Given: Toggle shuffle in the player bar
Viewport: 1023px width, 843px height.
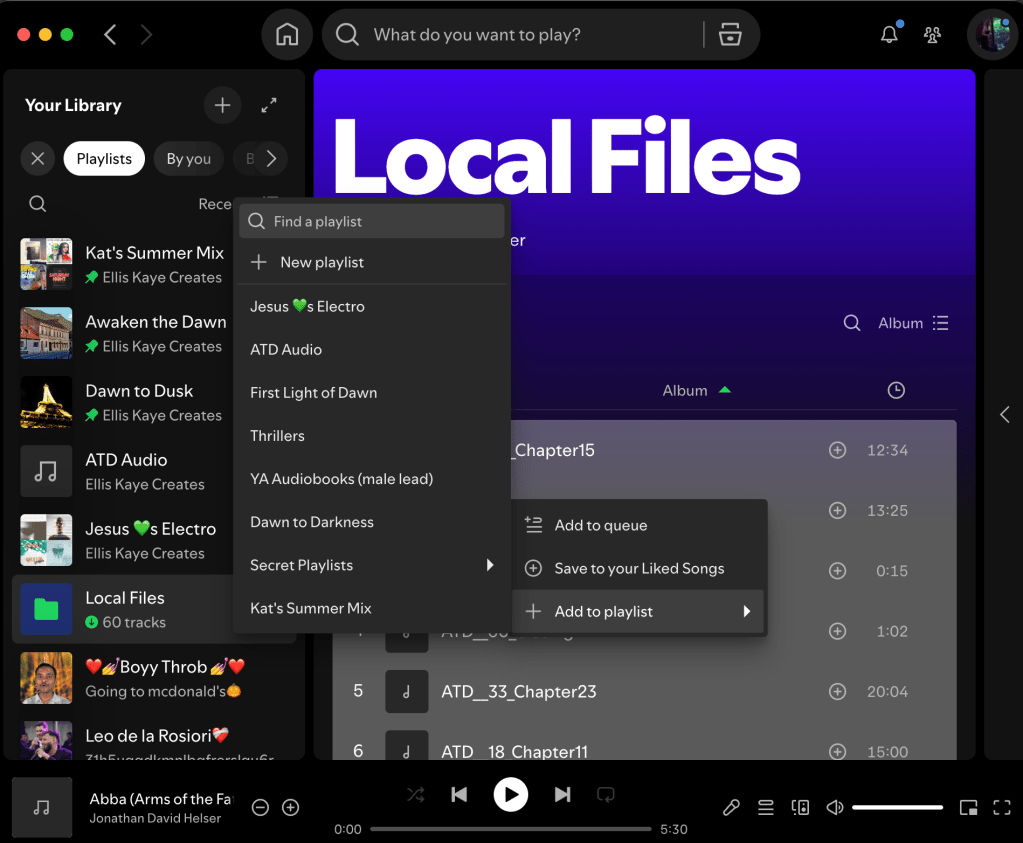Looking at the screenshot, I should point(415,795).
